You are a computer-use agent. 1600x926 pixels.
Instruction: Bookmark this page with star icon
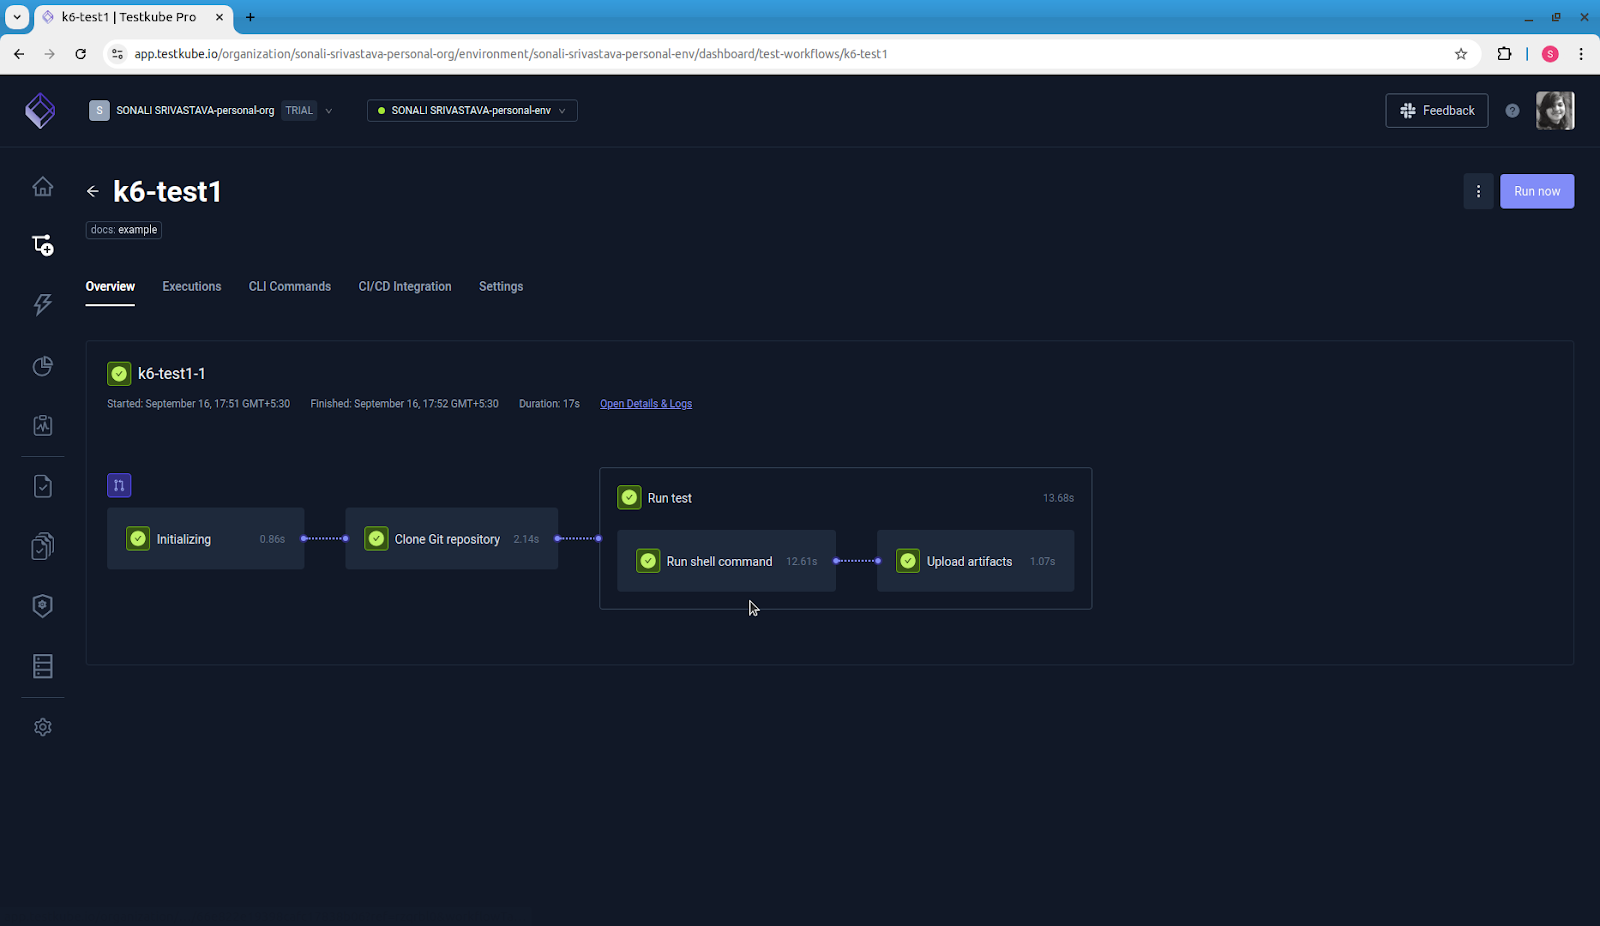pos(1461,54)
